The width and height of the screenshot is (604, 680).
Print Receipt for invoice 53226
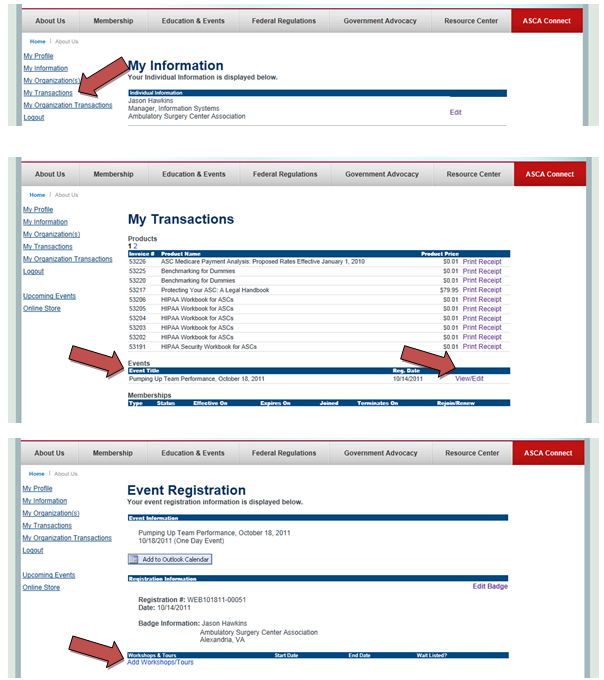coord(482,262)
